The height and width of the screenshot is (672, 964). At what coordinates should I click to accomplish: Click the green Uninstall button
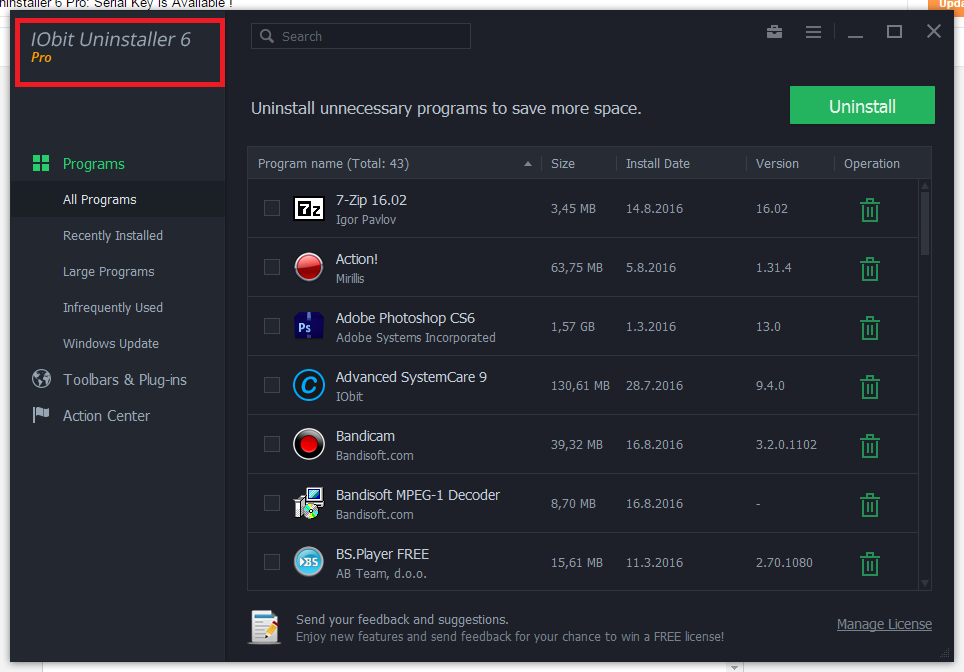point(862,106)
